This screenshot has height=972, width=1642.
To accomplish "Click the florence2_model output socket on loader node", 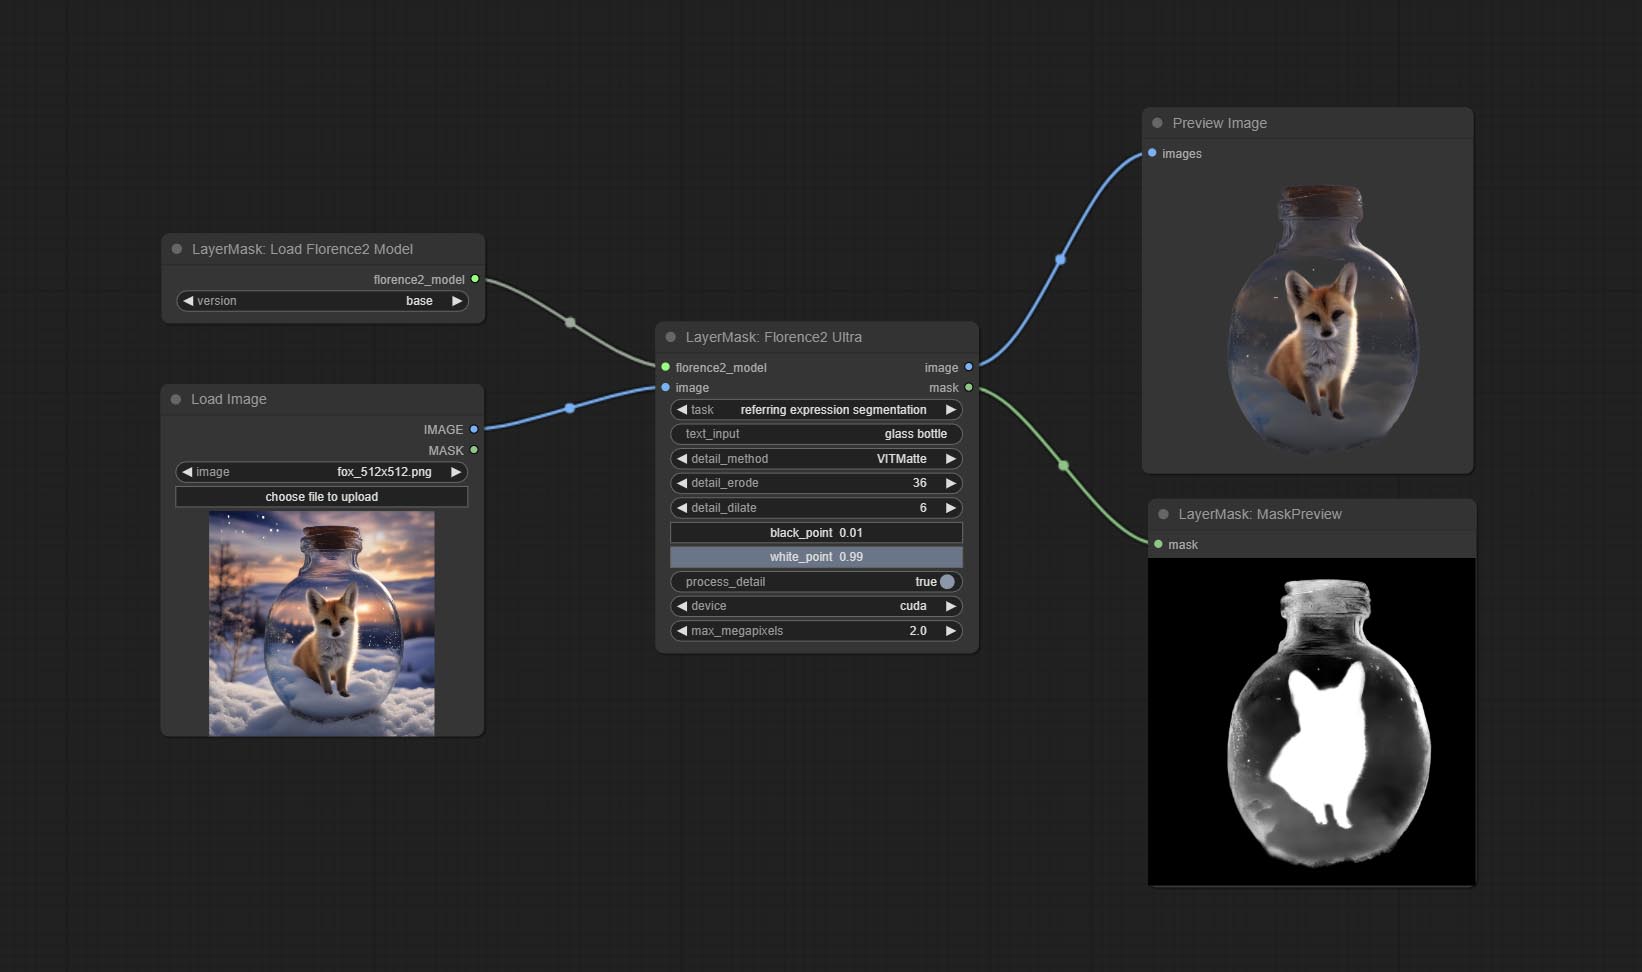I will (x=475, y=279).
